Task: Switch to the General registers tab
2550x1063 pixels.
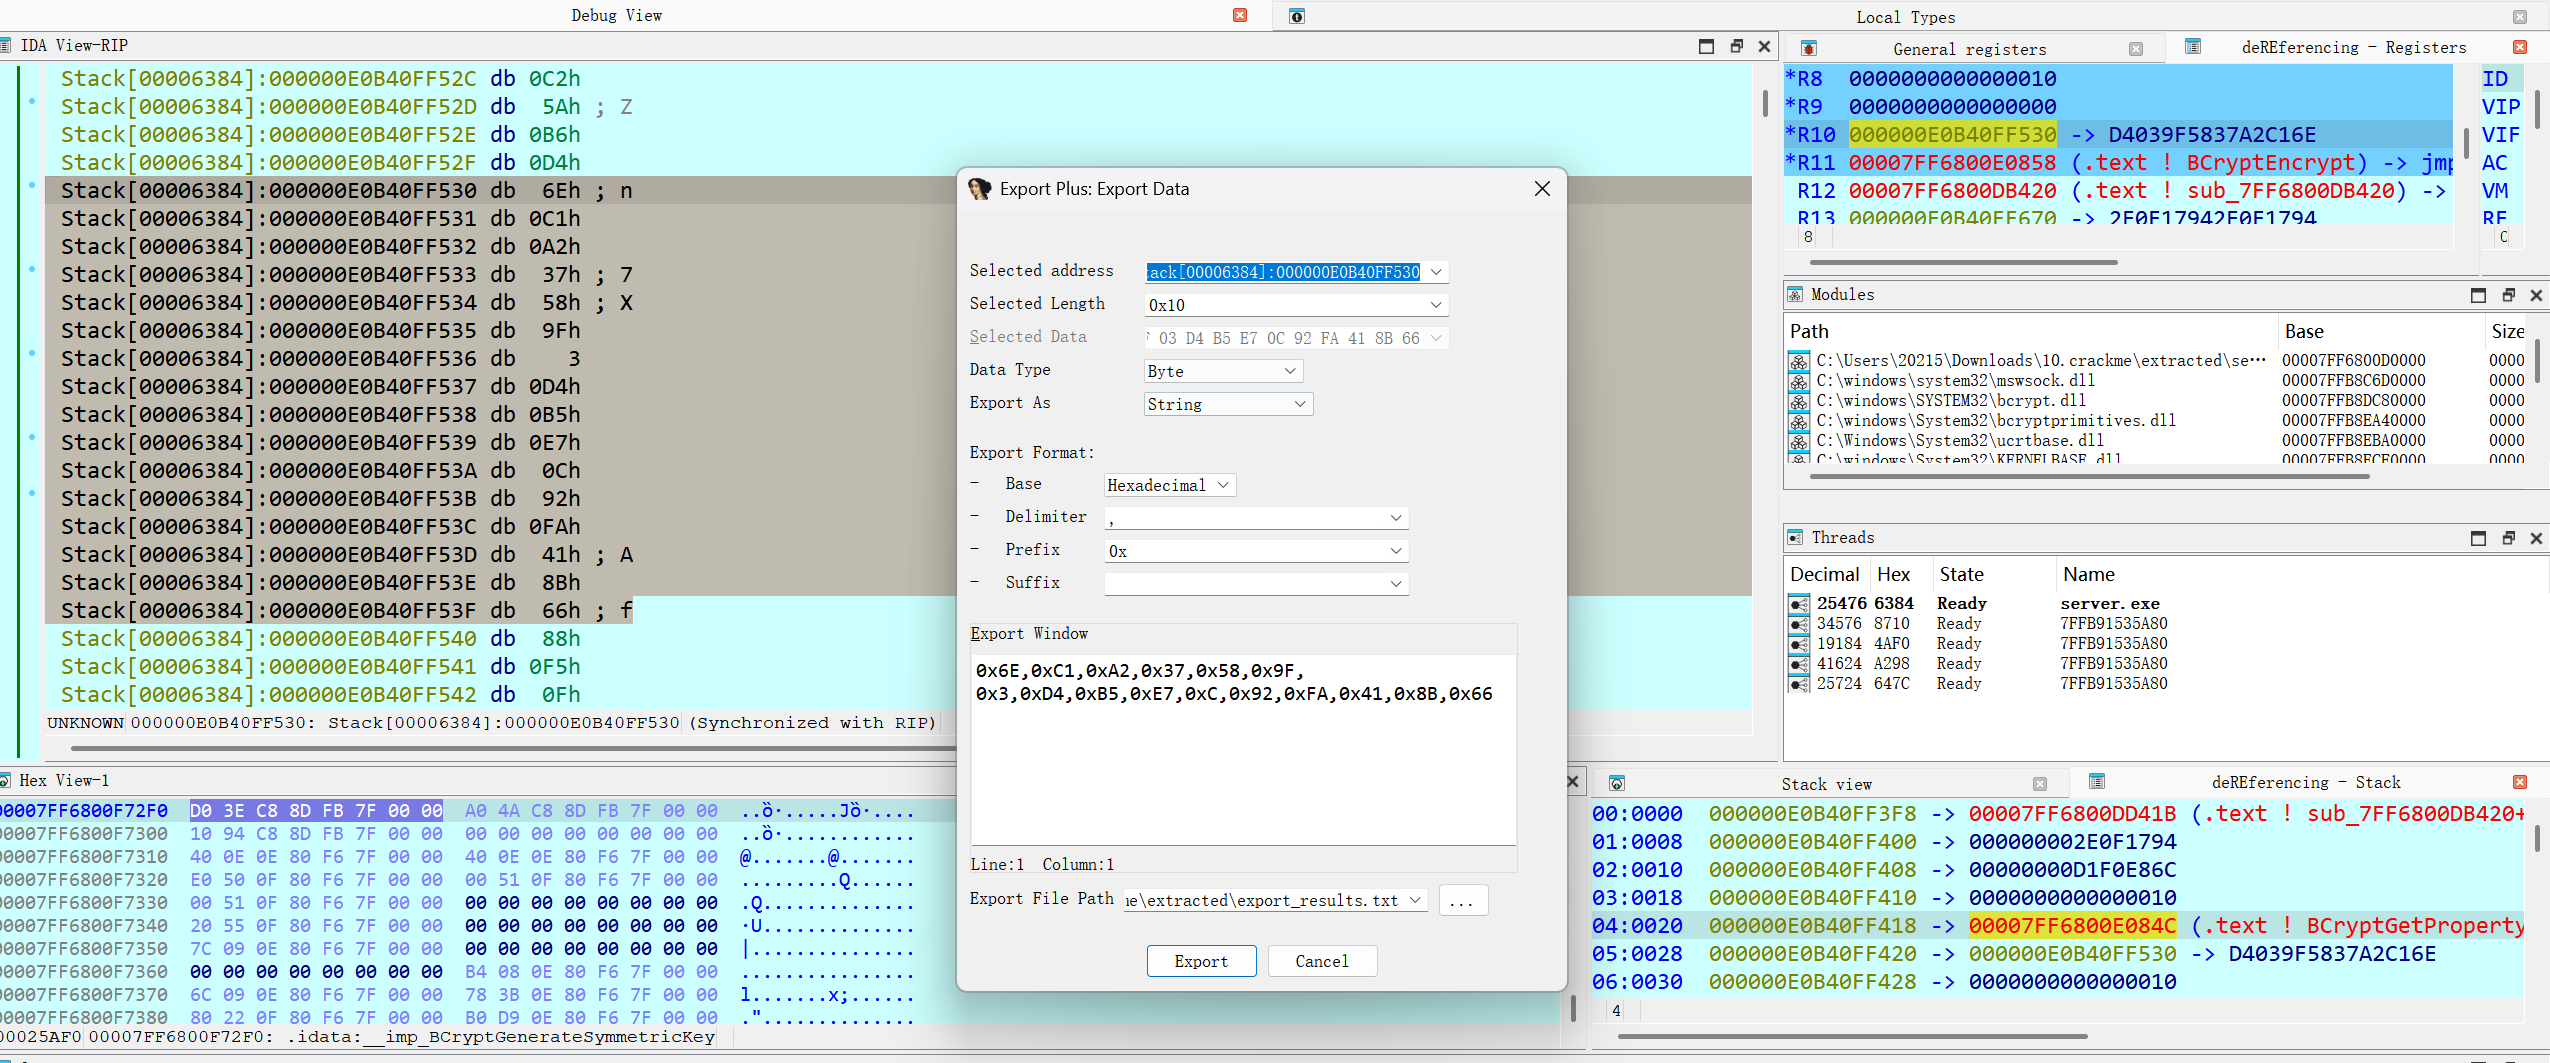Action: click(x=1969, y=49)
